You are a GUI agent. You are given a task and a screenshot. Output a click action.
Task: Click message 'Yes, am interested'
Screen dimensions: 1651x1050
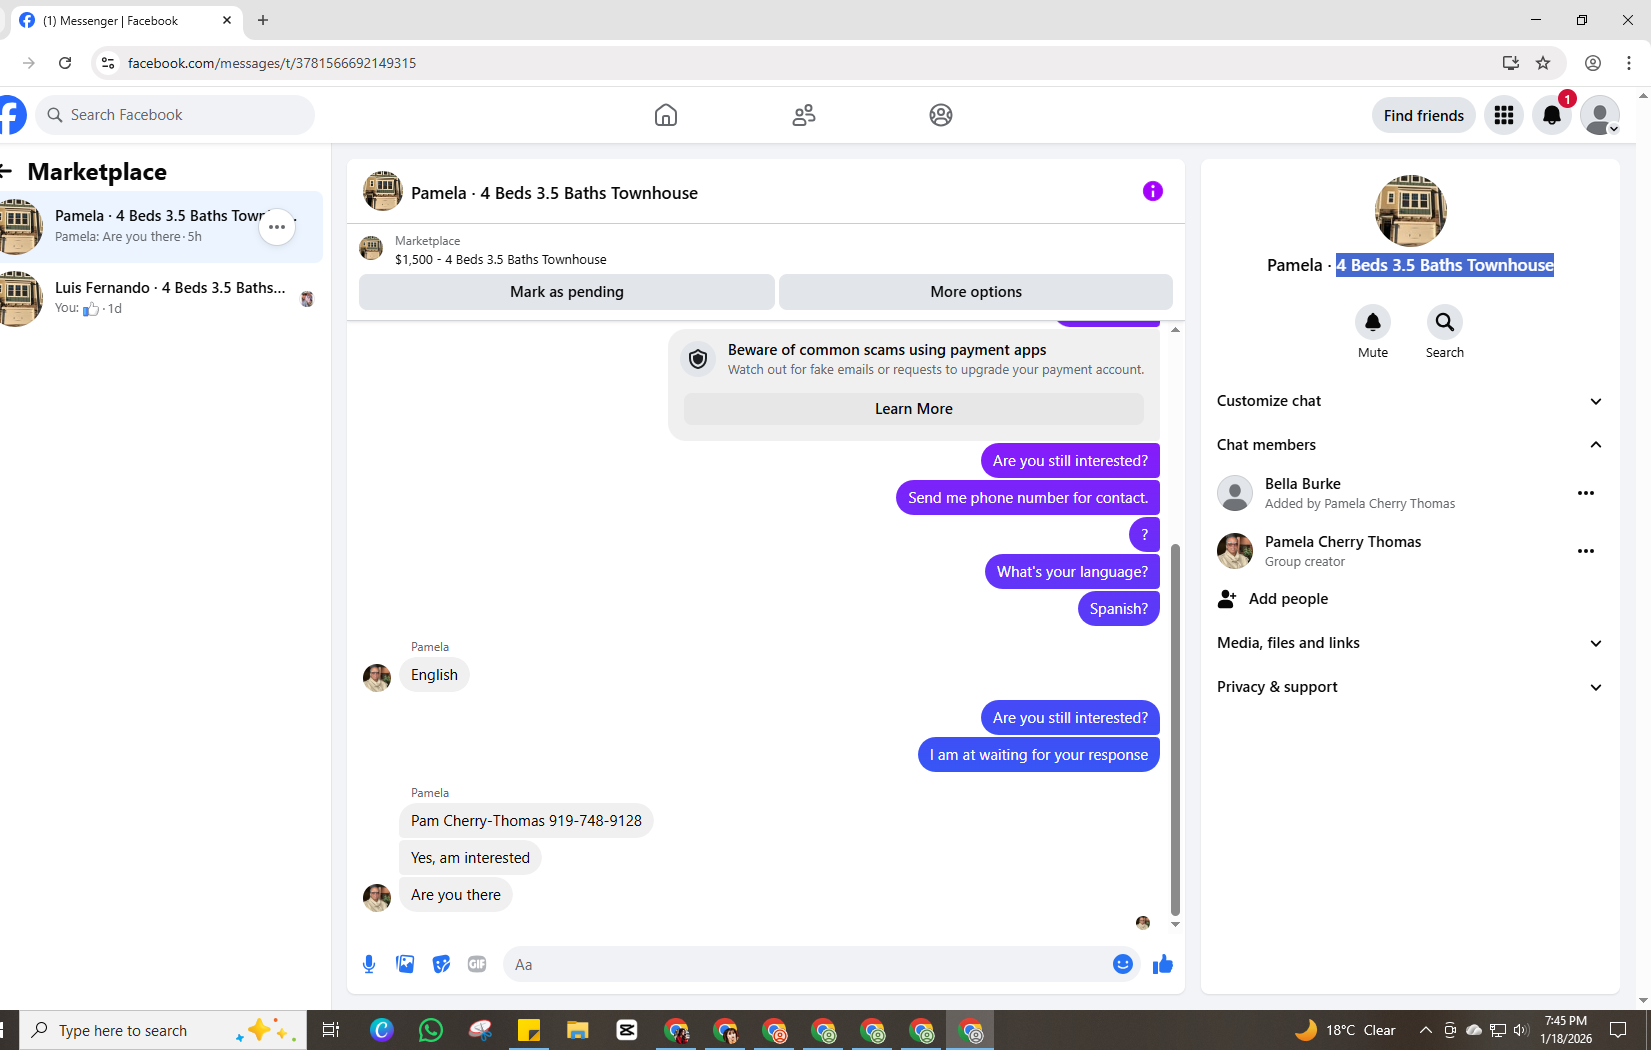pyautogui.click(x=470, y=858)
